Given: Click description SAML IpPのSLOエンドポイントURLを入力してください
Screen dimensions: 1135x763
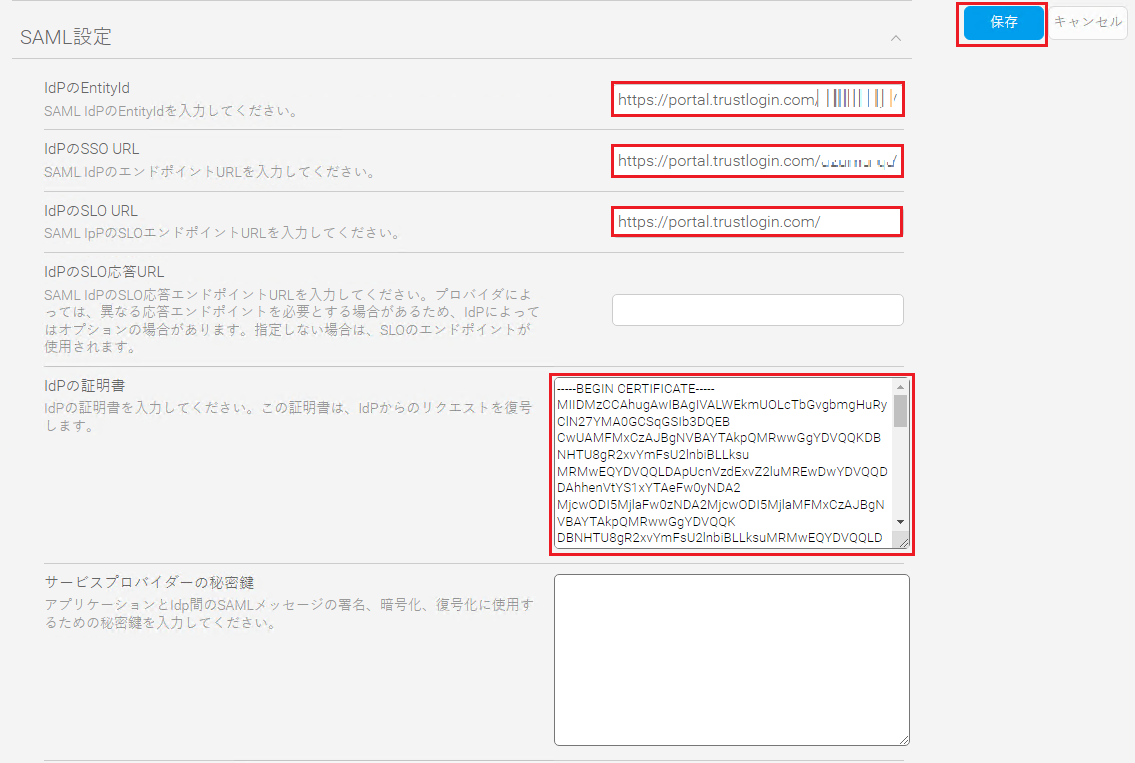Looking at the screenshot, I should pos(221,233).
